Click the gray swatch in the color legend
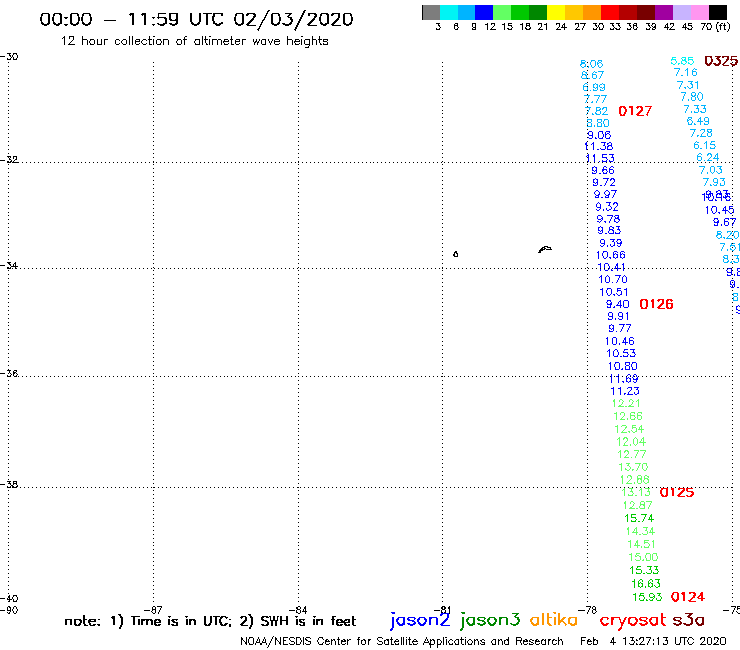 coord(431,12)
